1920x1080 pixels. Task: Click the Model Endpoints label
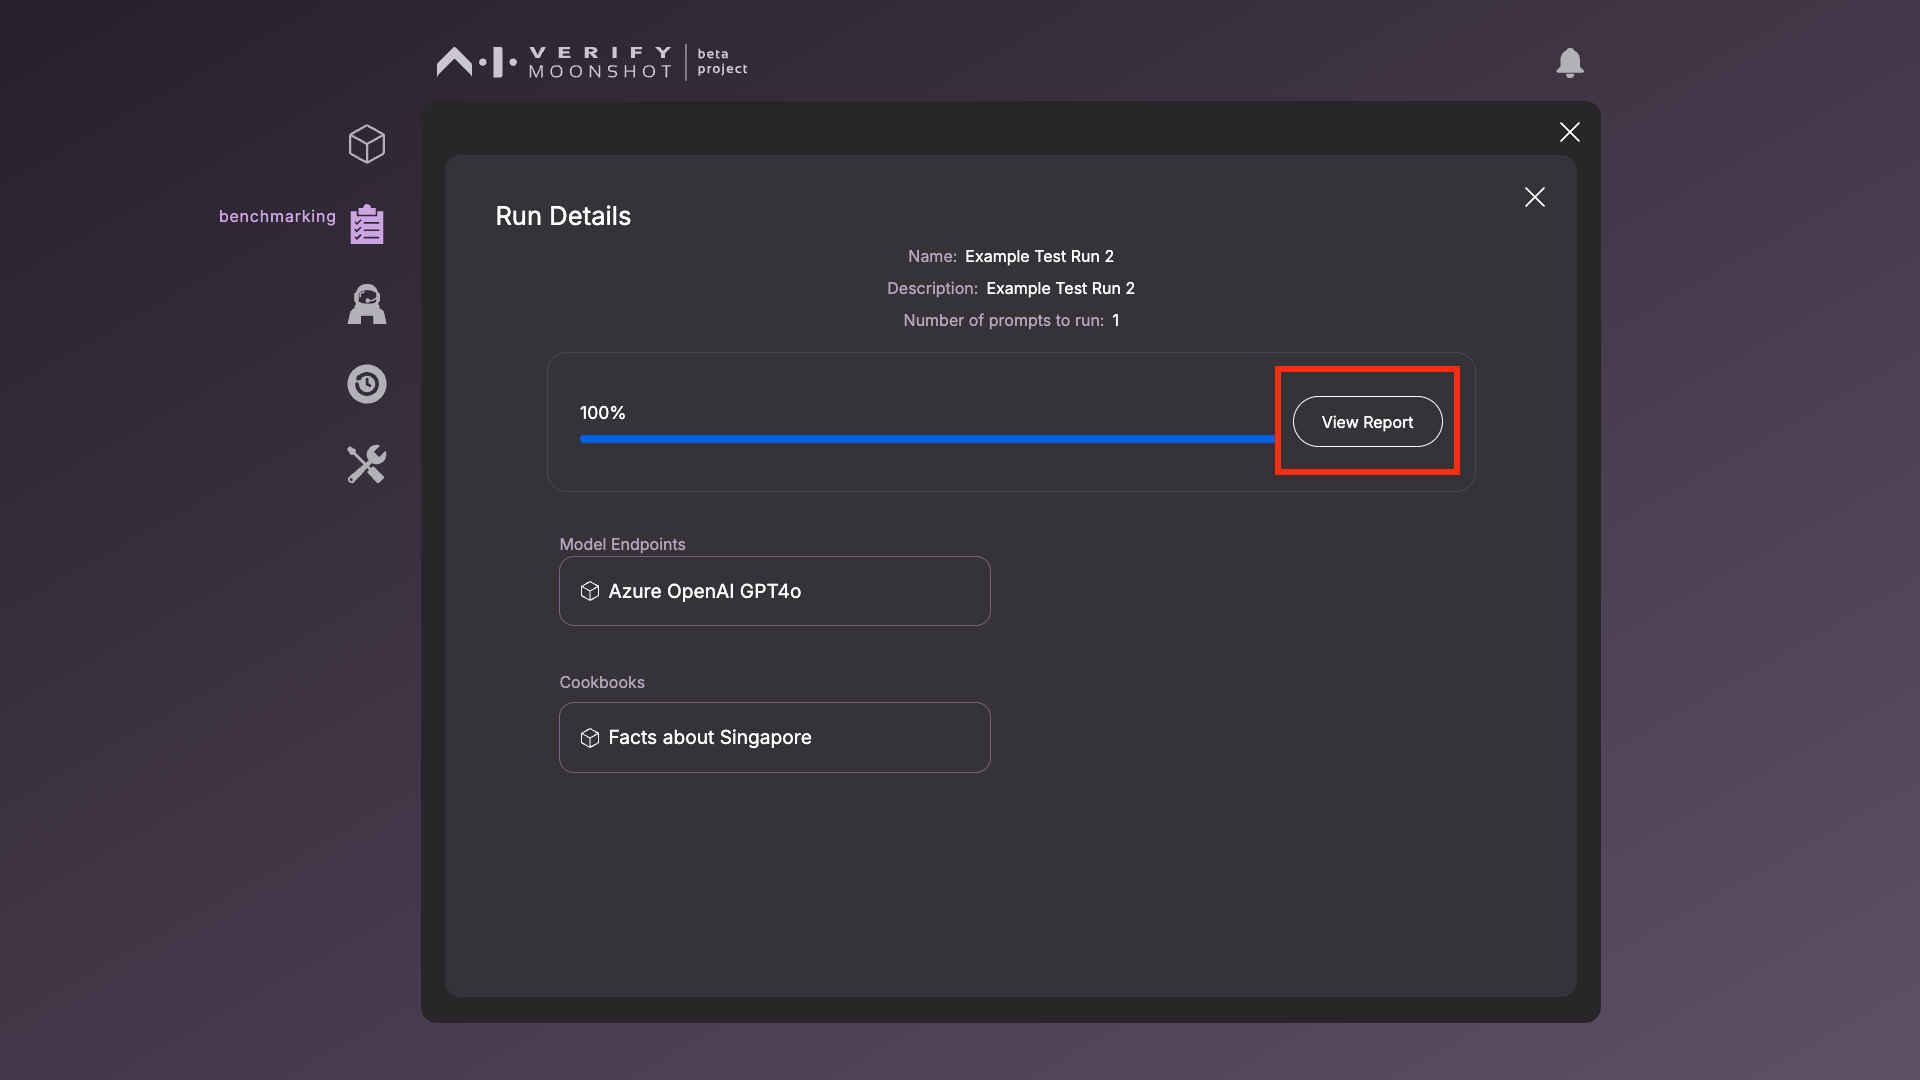[622, 544]
